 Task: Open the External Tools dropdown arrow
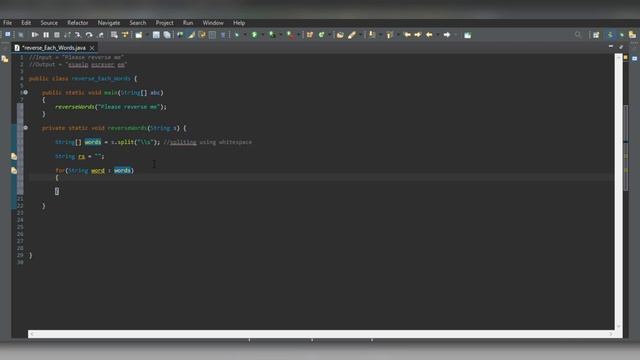pyautogui.click(x=299, y=35)
